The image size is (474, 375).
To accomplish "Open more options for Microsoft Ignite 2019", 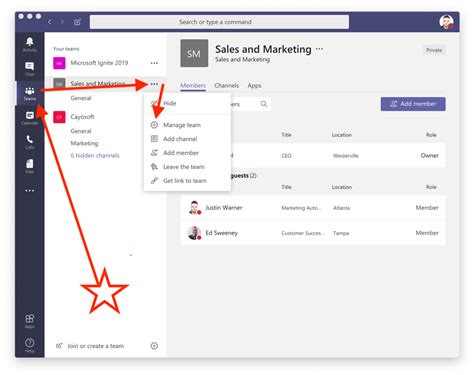I will (x=154, y=63).
